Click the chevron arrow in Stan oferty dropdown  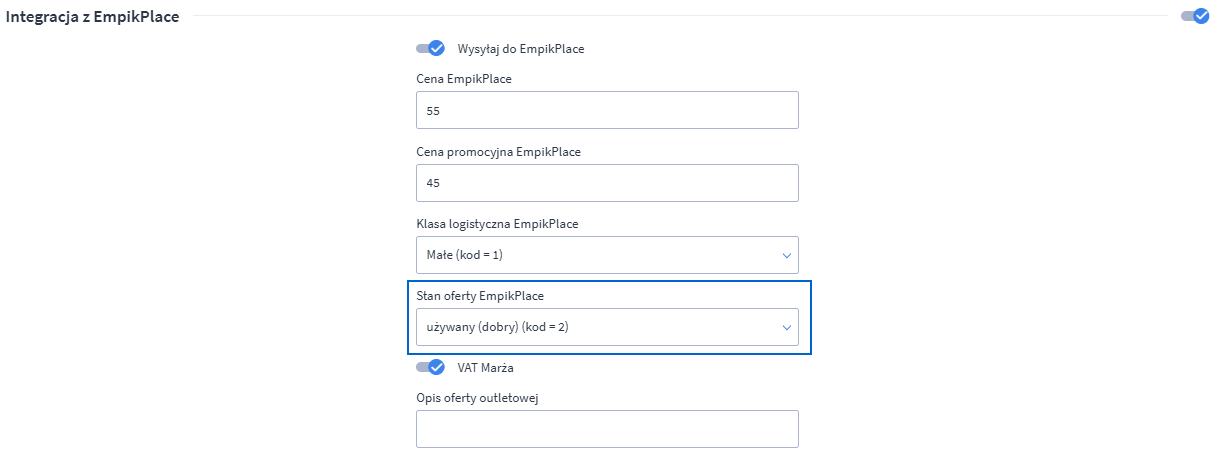785,327
